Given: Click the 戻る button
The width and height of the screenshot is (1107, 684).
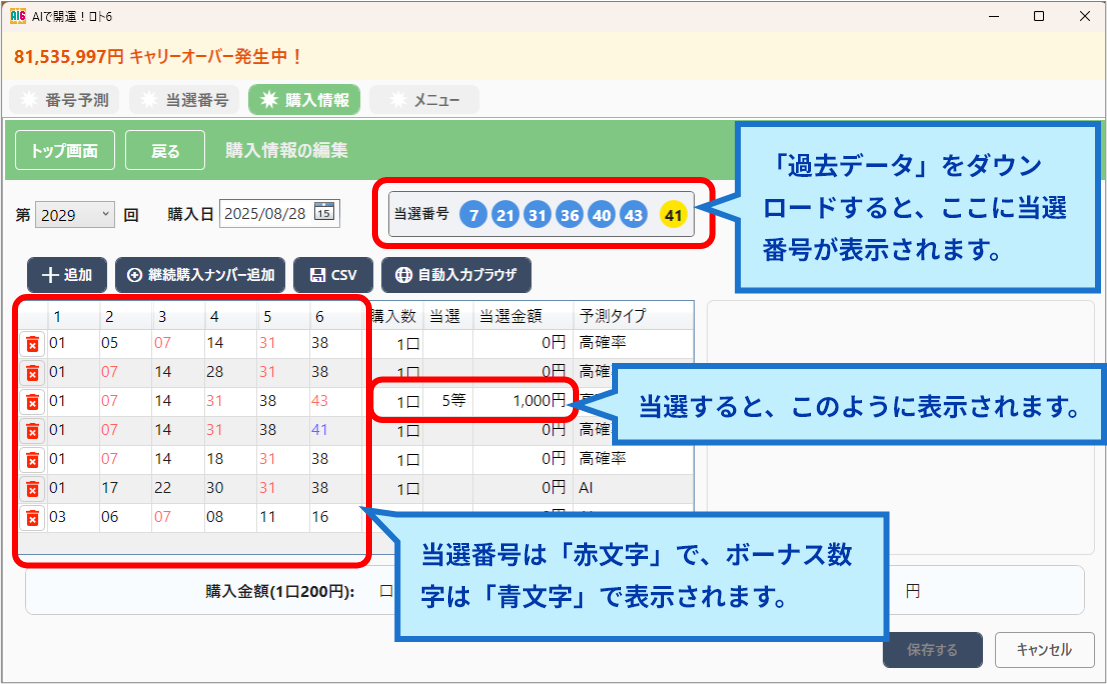Looking at the screenshot, I should pyautogui.click(x=164, y=149).
